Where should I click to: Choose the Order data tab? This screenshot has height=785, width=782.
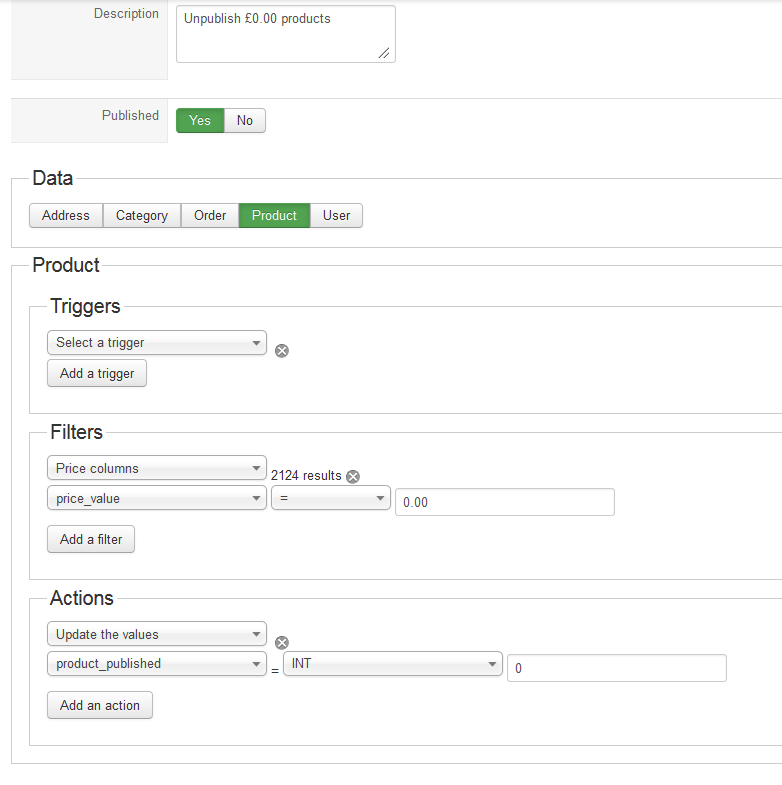pyautogui.click(x=210, y=216)
